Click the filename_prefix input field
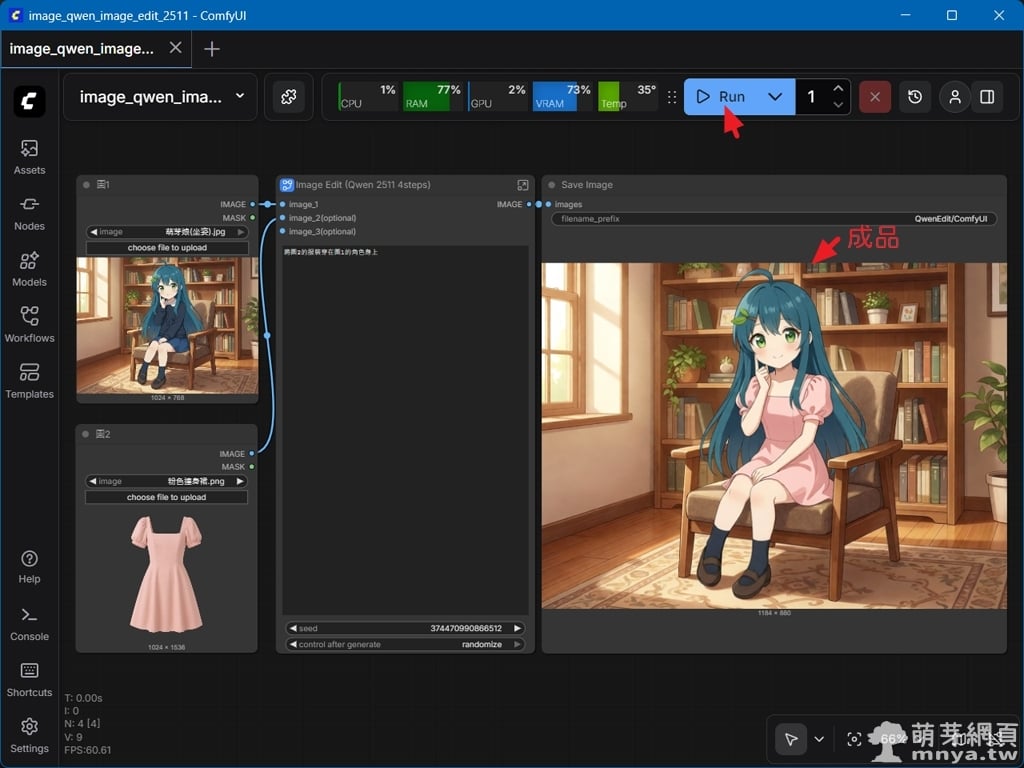Image resolution: width=1024 pixels, height=768 pixels. point(773,218)
